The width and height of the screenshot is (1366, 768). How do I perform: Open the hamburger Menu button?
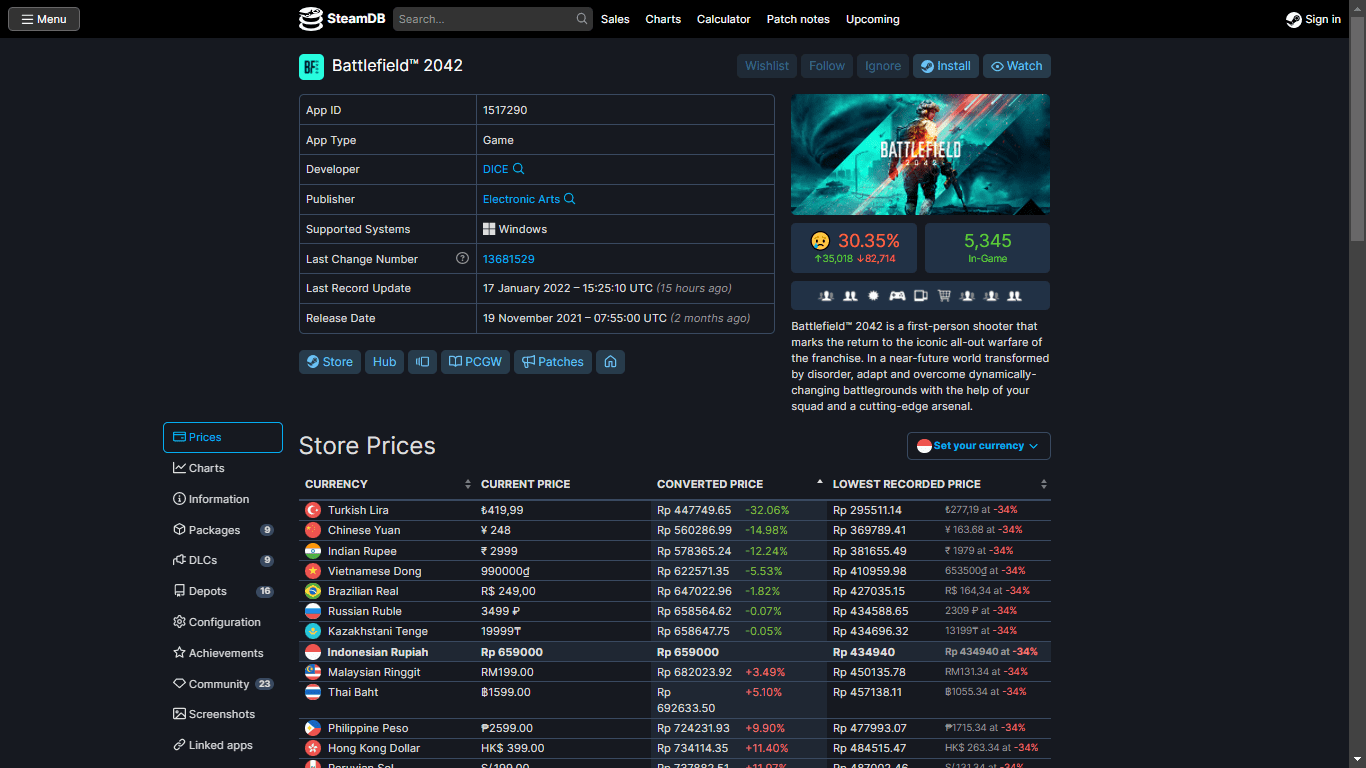point(44,19)
